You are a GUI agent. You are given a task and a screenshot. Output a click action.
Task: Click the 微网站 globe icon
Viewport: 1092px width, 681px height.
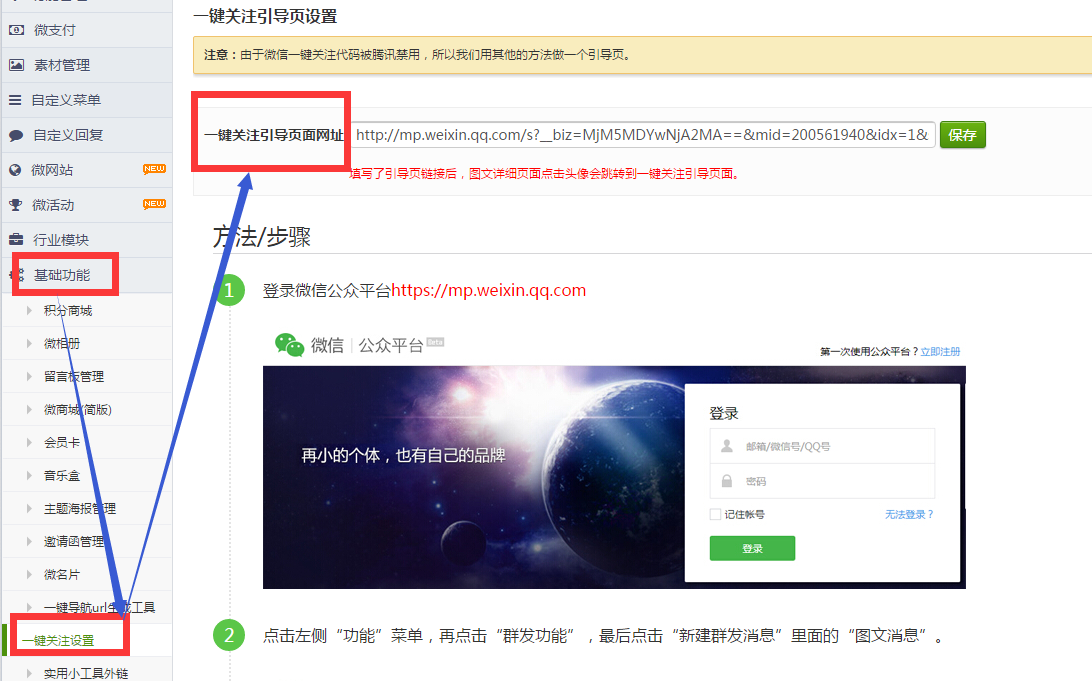15,170
